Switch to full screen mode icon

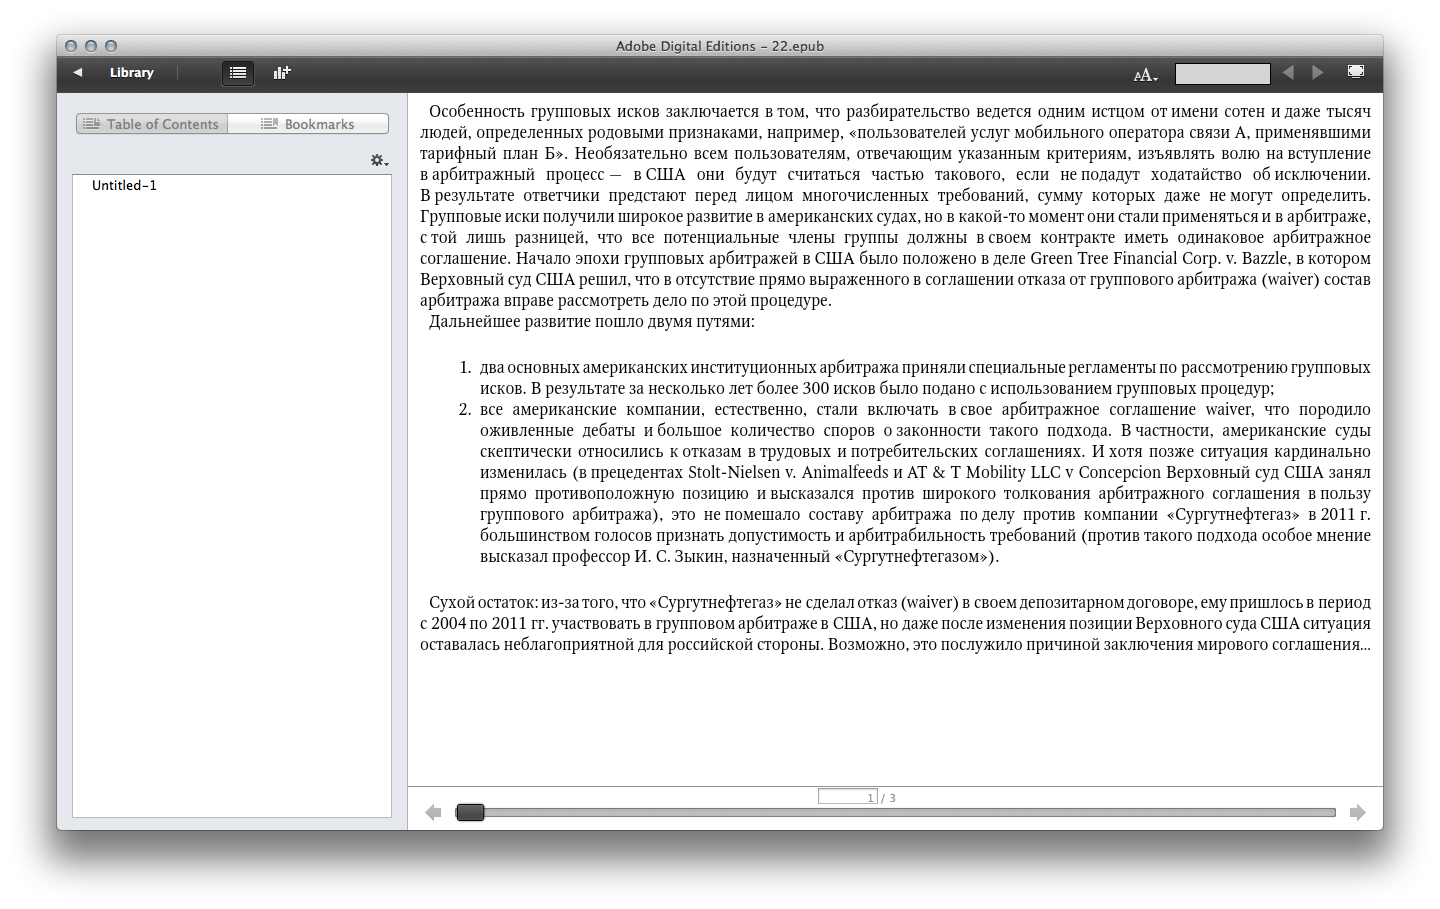pos(1356,72)
